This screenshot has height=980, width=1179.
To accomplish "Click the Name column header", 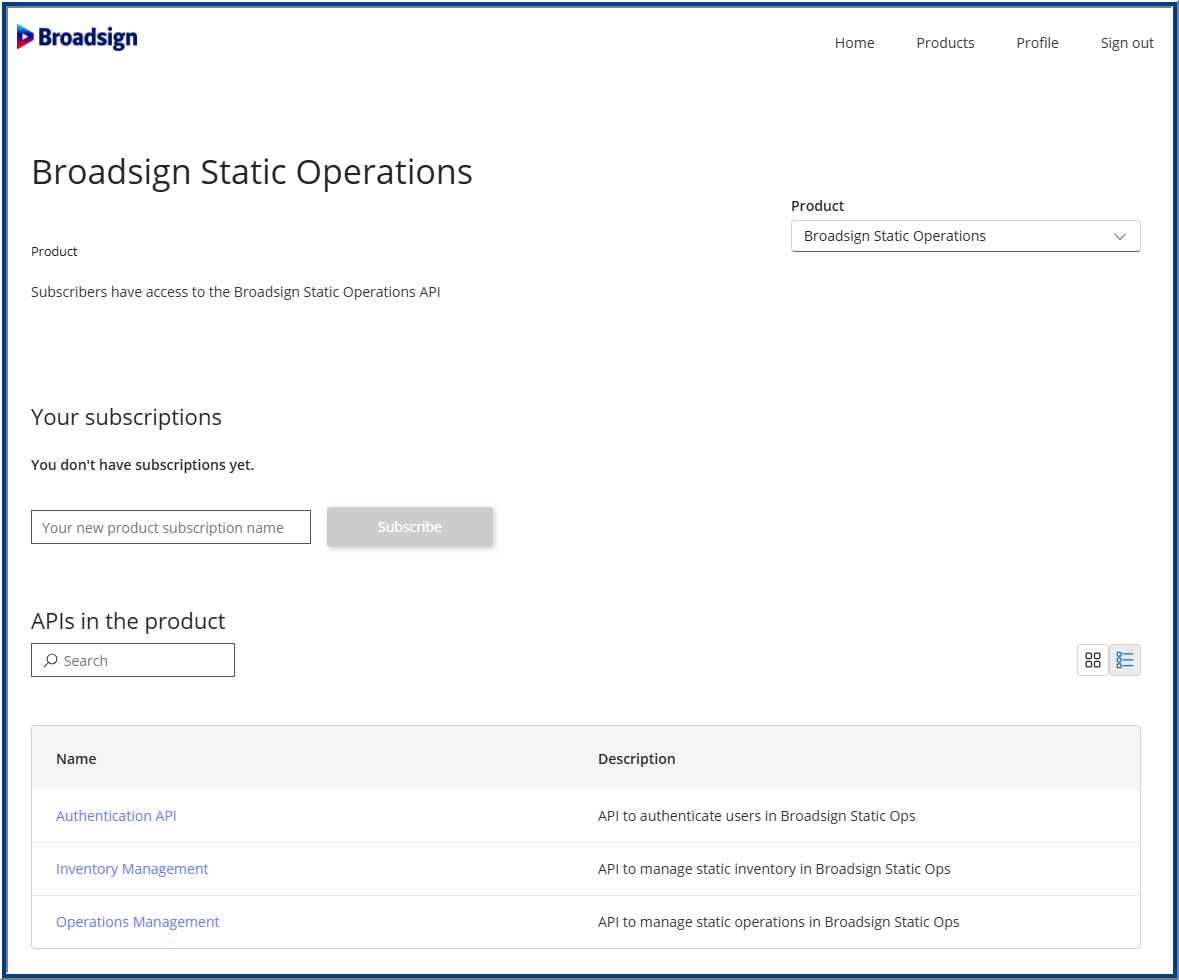I will 76,759.
